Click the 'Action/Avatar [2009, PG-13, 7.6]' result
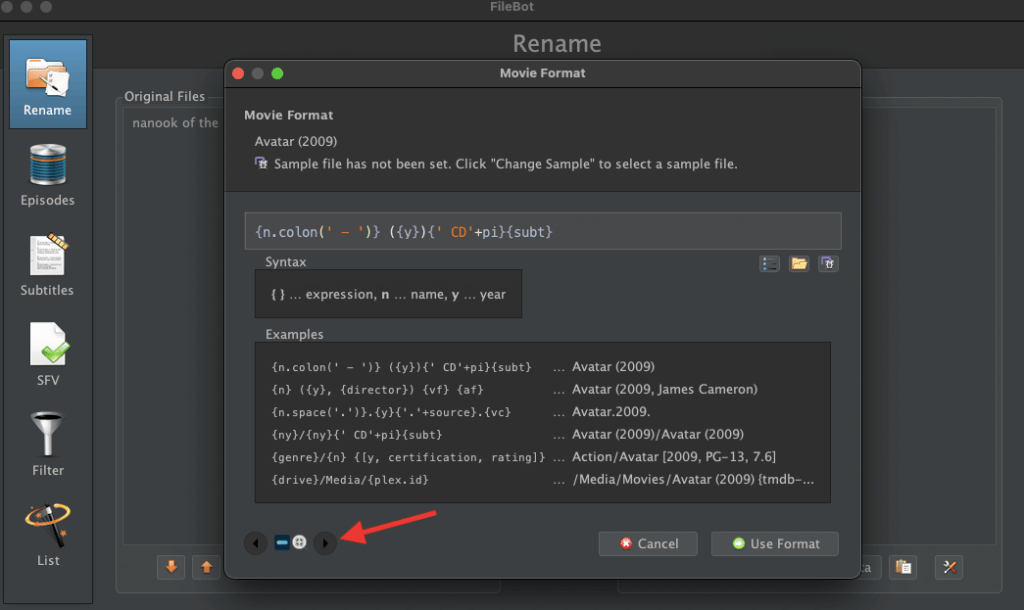Screen dimensions: 1024x610 tap(674, 457)
